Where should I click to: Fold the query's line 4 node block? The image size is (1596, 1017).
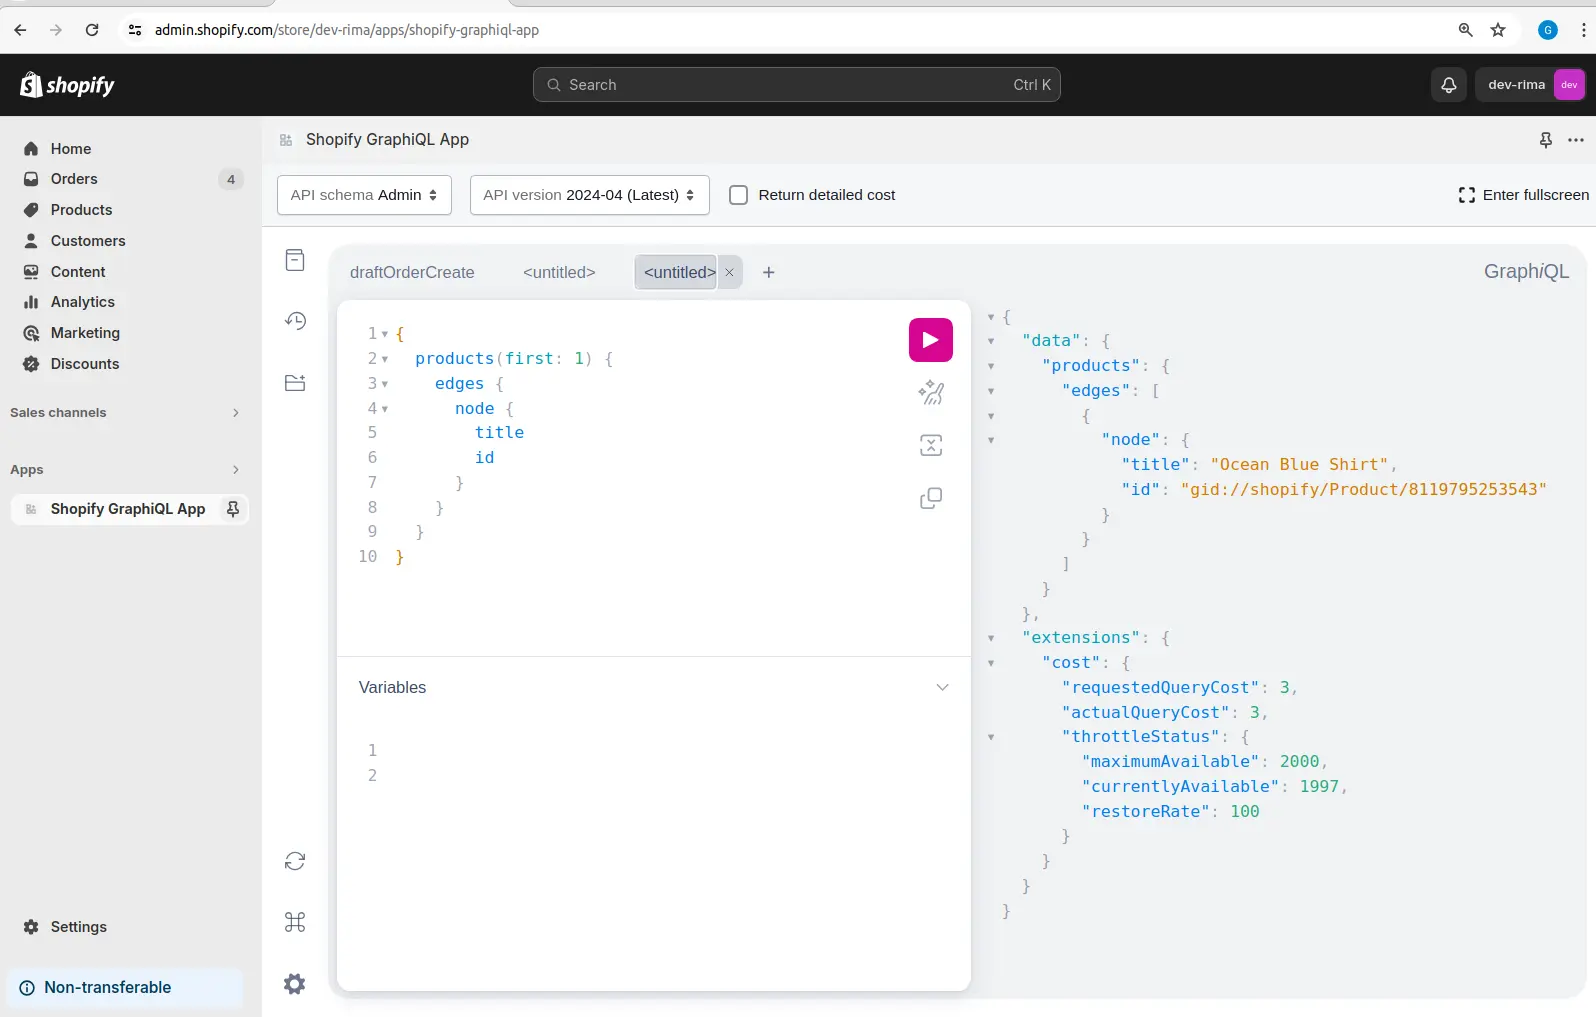tap(385, 409)
